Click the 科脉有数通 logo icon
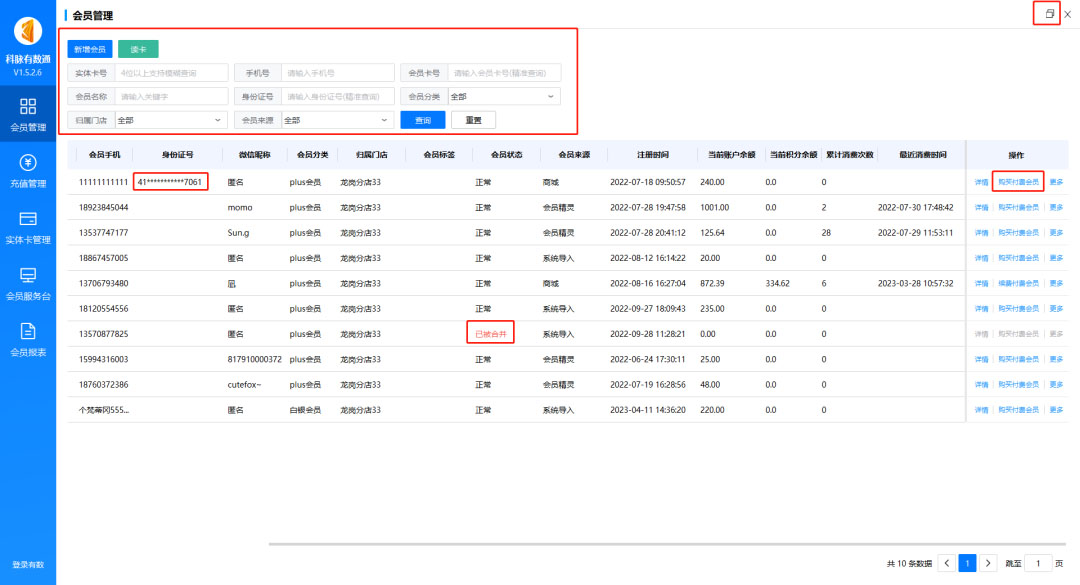The image size is (1080, 585). coord(28,31)
